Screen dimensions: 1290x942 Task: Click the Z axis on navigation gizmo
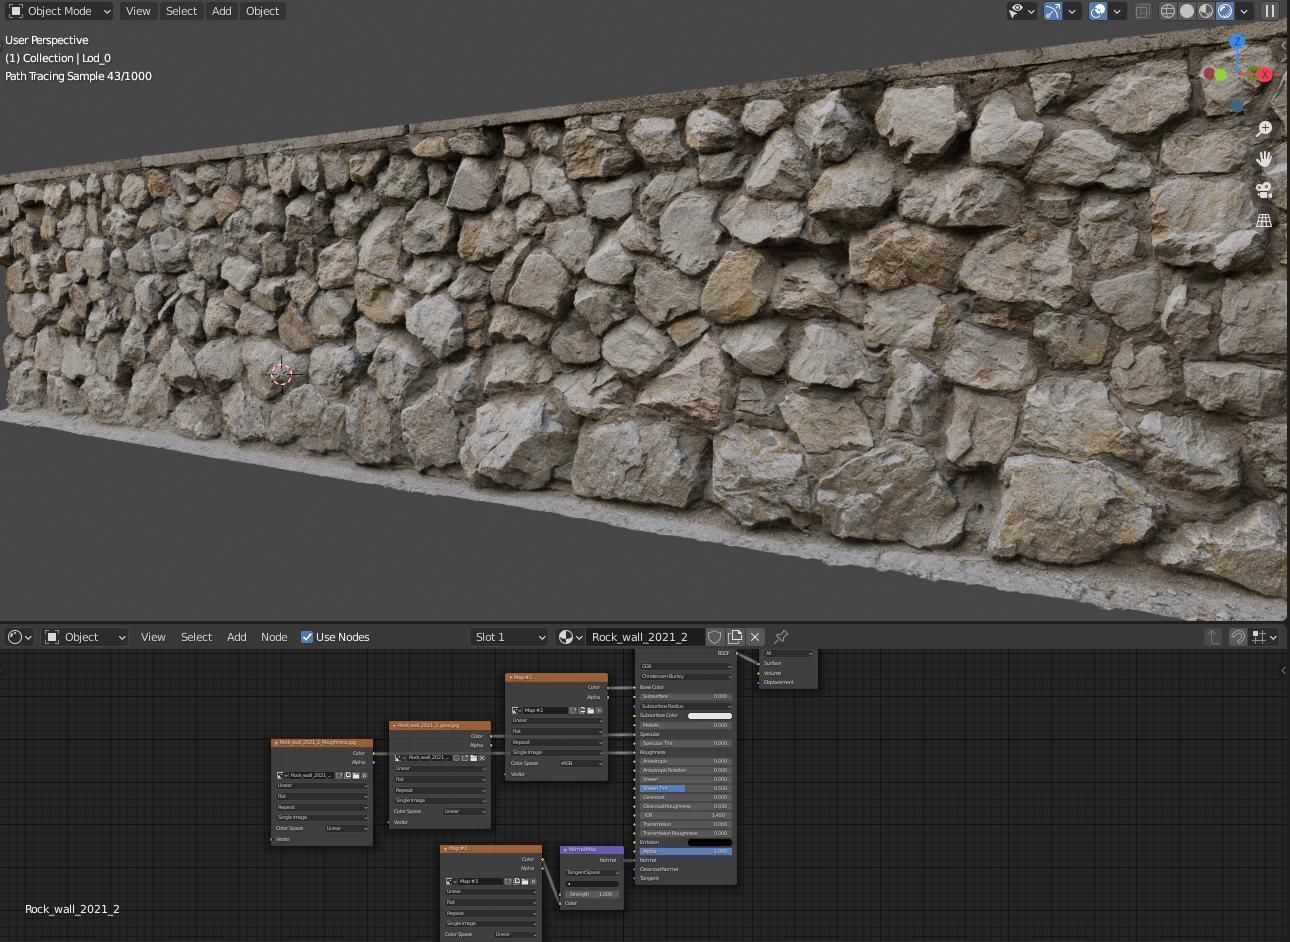1237,42
